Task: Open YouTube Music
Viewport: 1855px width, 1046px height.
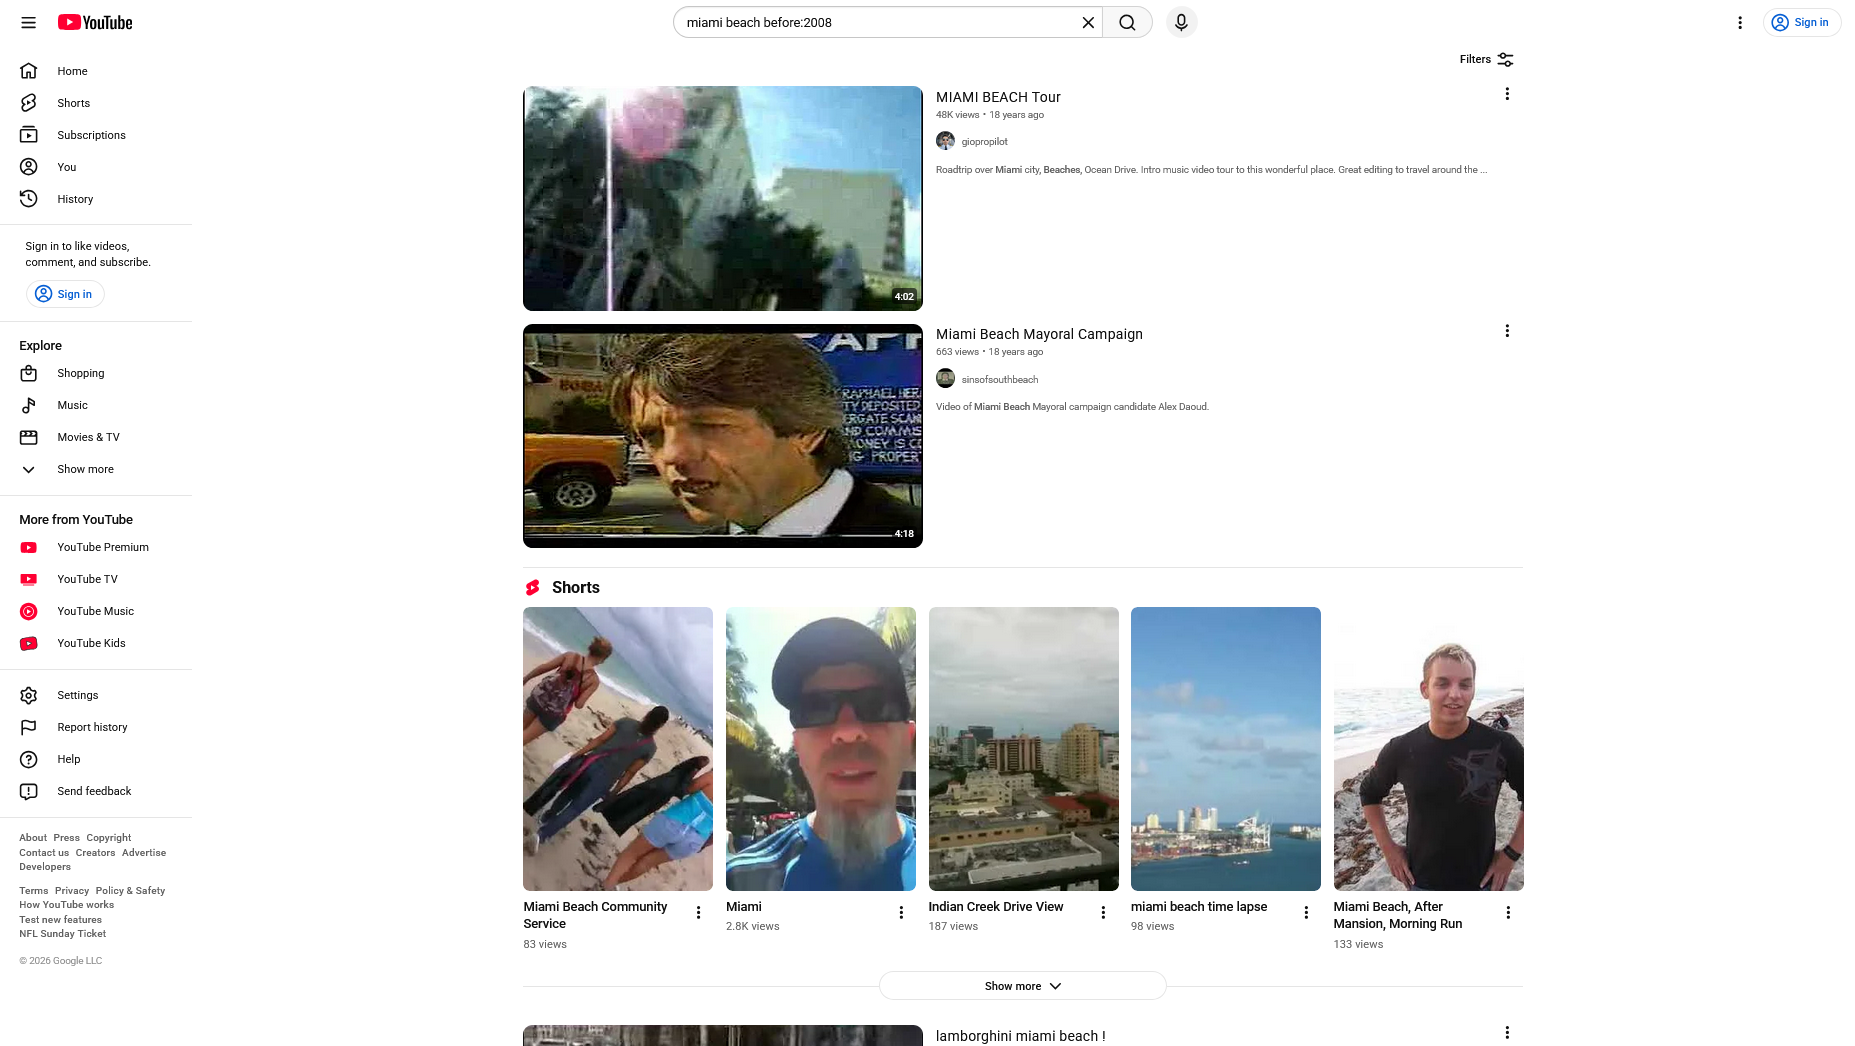Action: (x=96, y=611)
